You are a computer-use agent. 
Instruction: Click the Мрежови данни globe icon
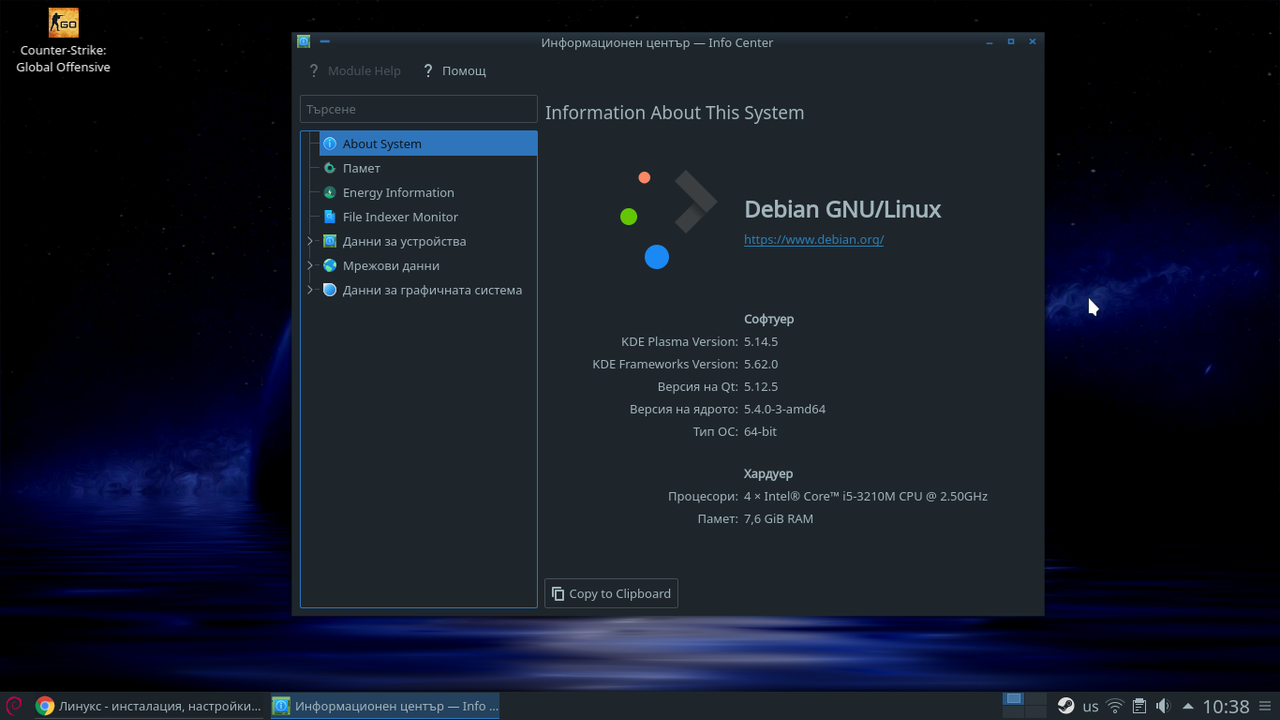[330, 266]
